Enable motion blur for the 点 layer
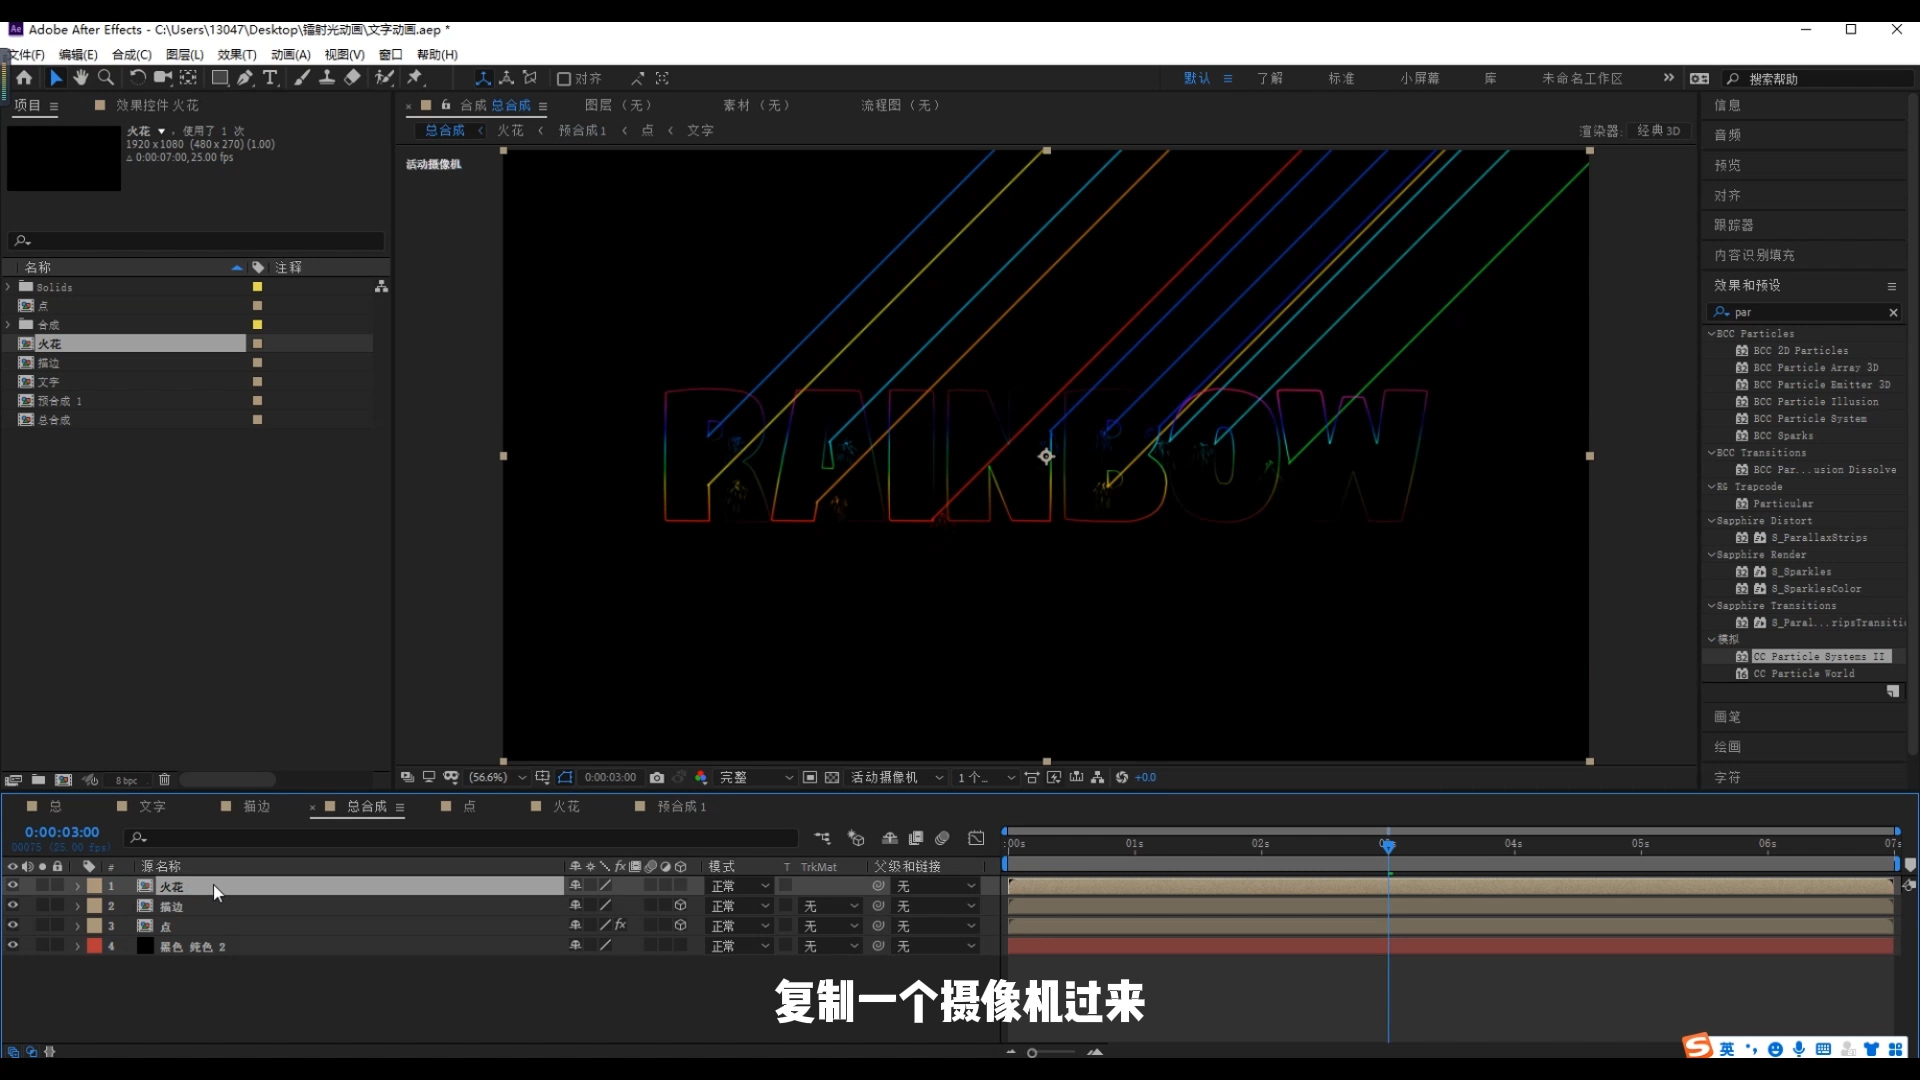Viewport: 1920px width, 1080px height. pyautogui.click(x=649, y=926)
